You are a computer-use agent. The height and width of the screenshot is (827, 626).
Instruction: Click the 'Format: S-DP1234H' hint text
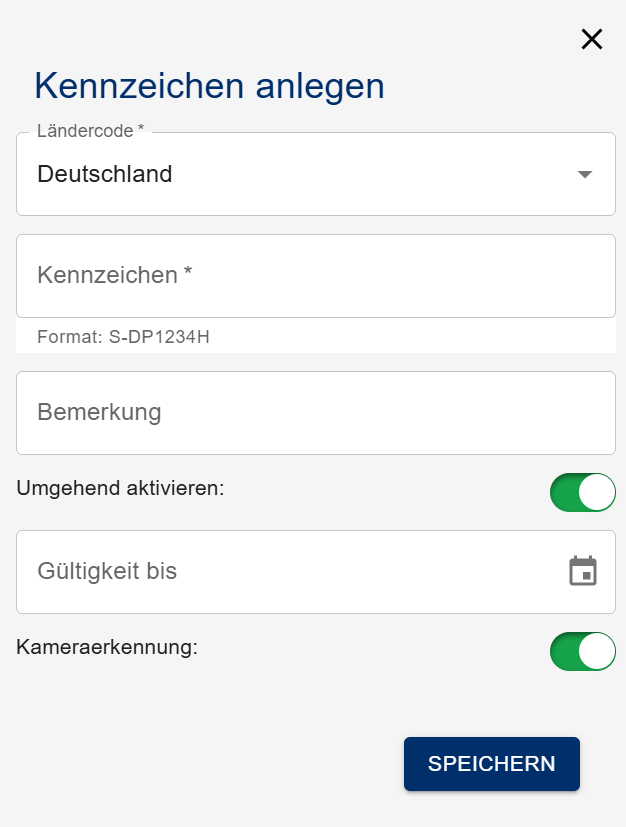[x=123, y=337]
